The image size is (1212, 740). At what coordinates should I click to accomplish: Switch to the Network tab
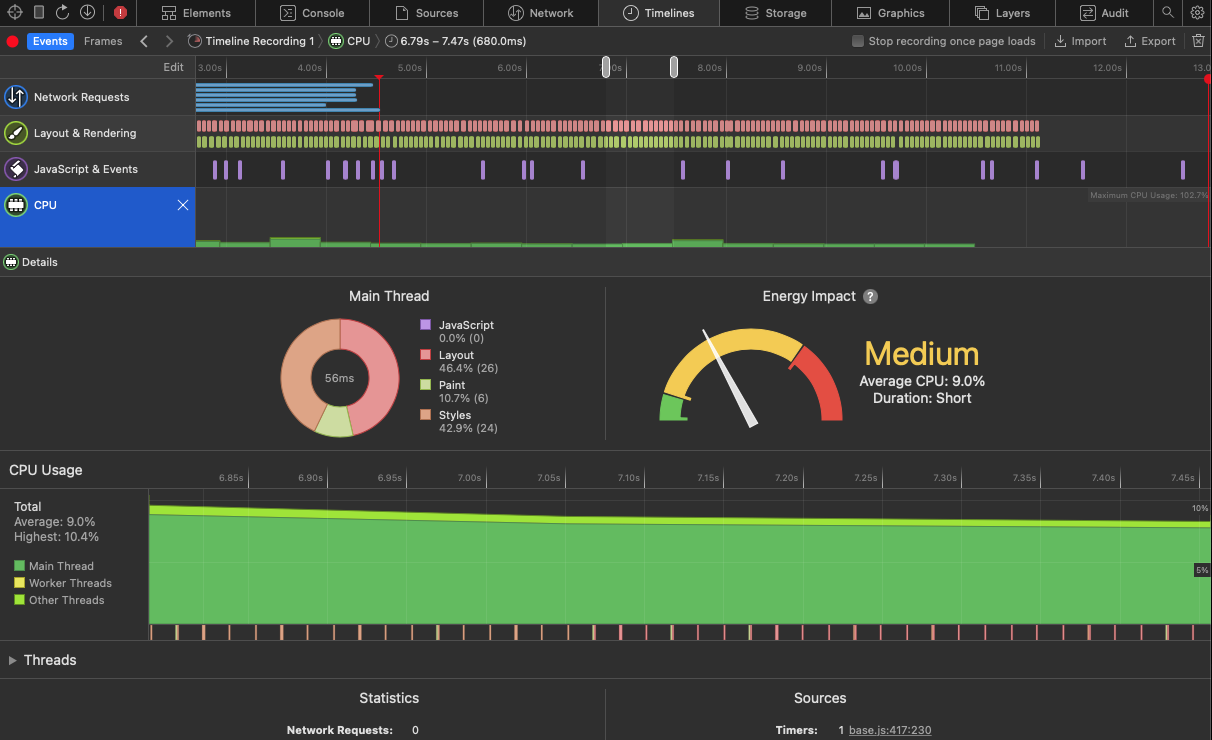point(541,13)
